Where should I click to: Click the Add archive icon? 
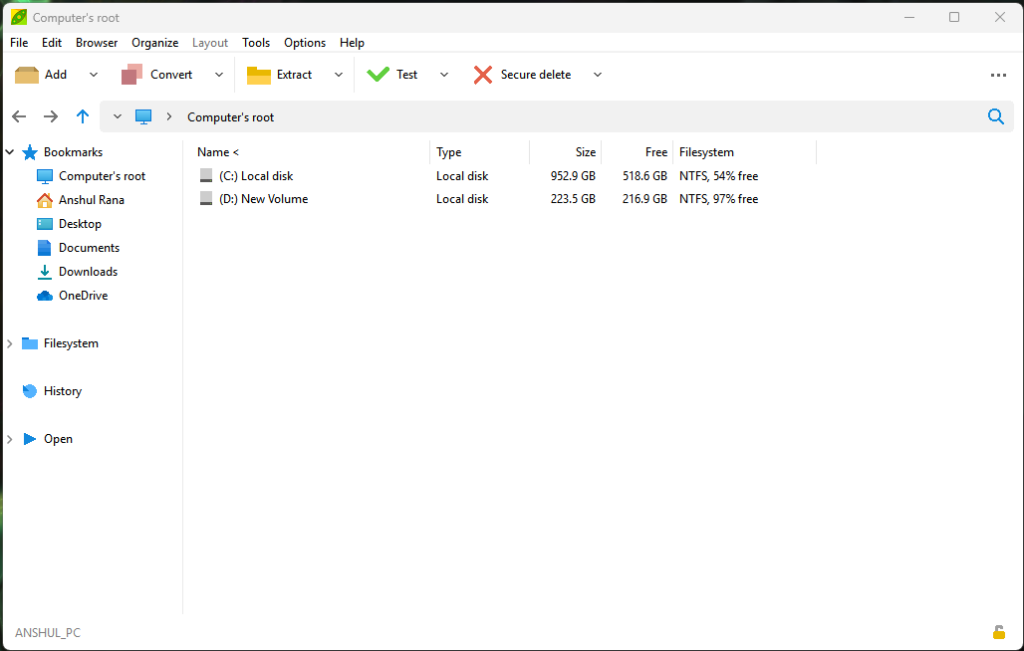pyautogui.click(x=28, y=74)
